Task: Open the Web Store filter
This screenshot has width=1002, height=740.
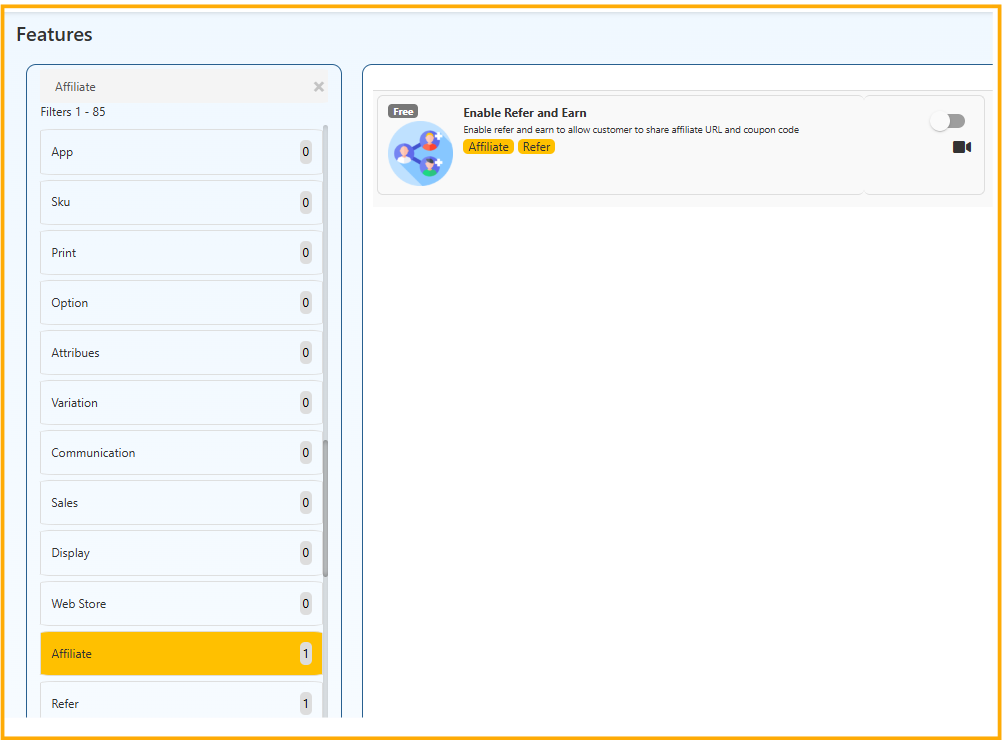Action: coord(181,604)
